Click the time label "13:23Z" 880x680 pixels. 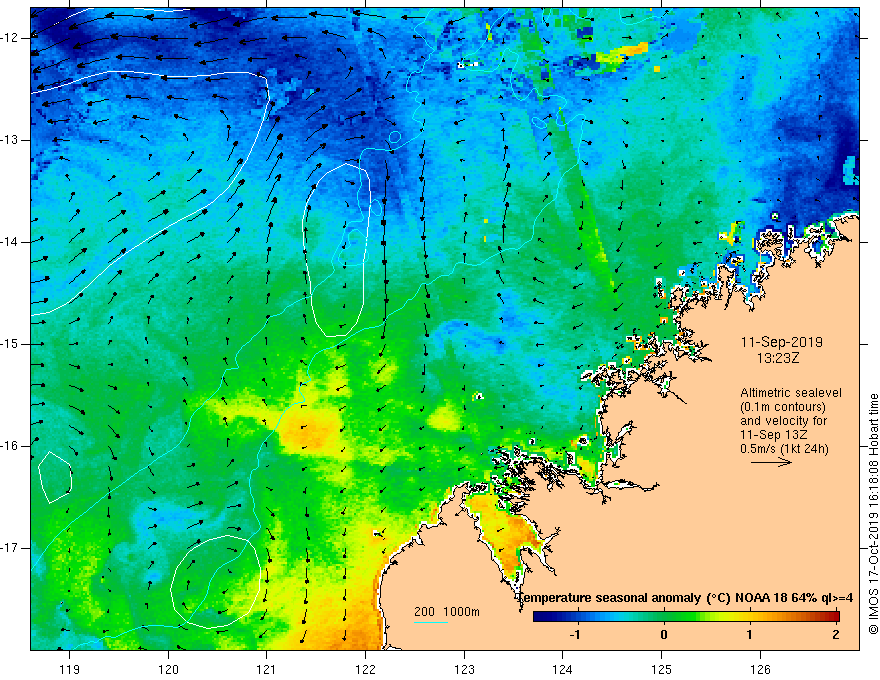(x=777, y=358)
